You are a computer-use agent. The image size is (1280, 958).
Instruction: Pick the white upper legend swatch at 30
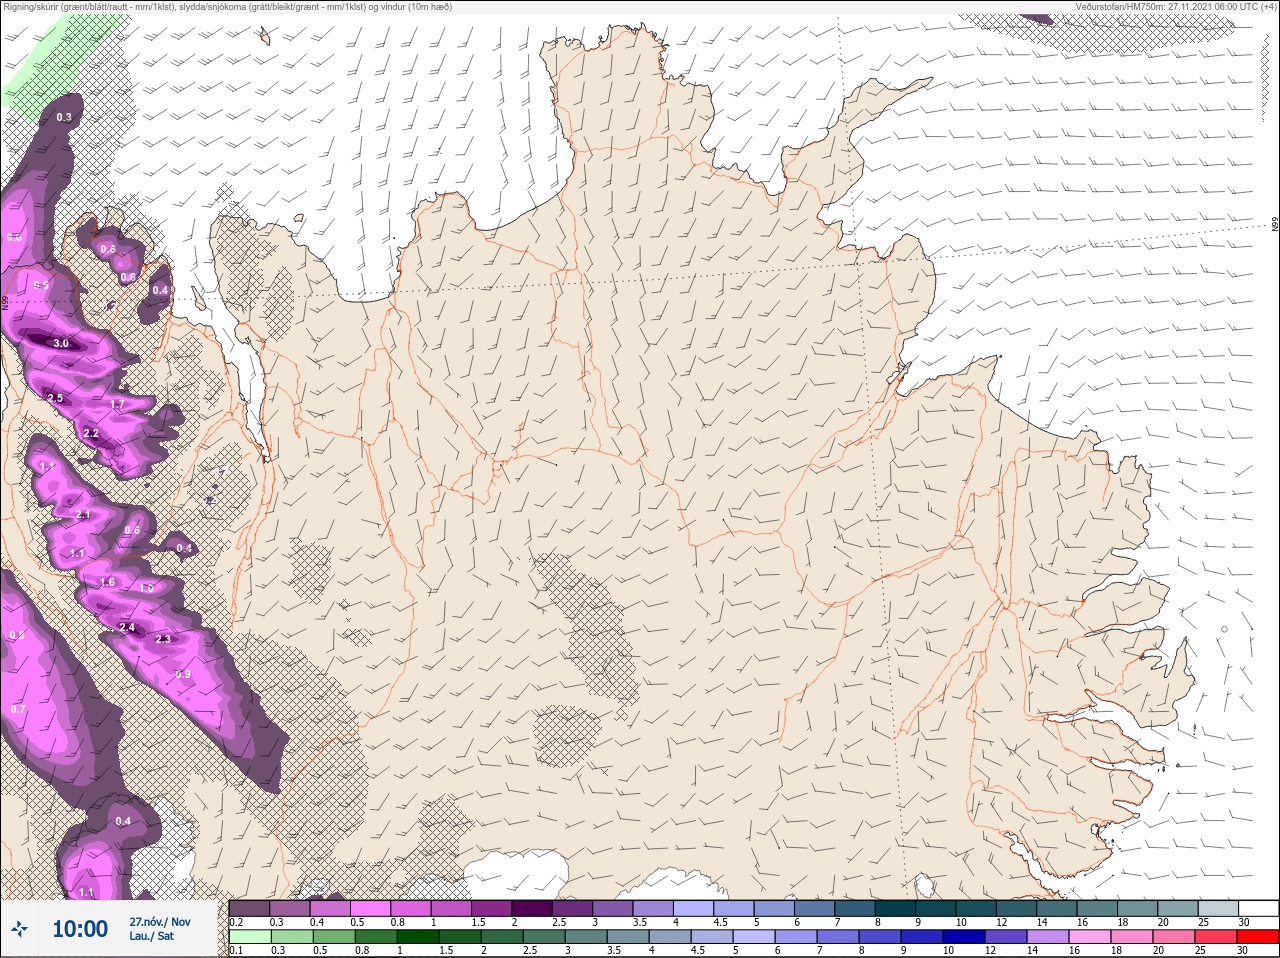point(1258,908)
